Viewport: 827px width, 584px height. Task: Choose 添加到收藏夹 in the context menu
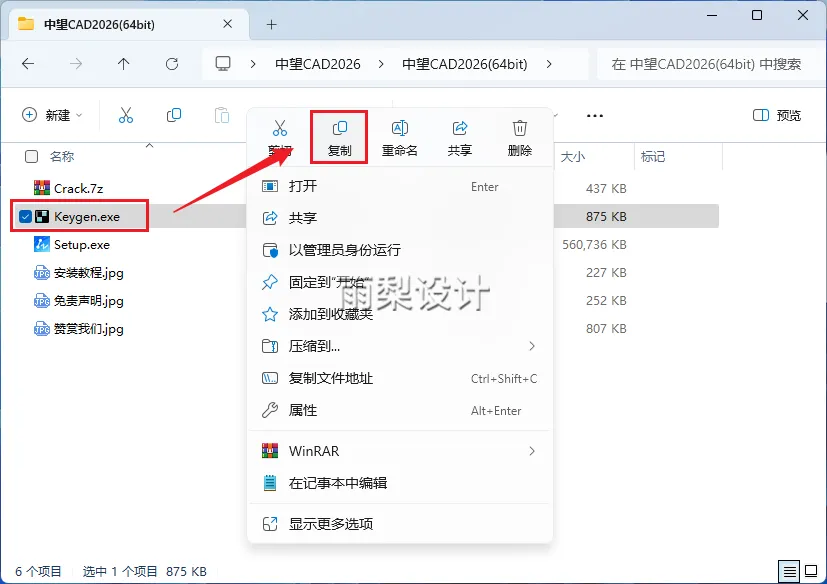pyautogui.click(x=400, y=314)
